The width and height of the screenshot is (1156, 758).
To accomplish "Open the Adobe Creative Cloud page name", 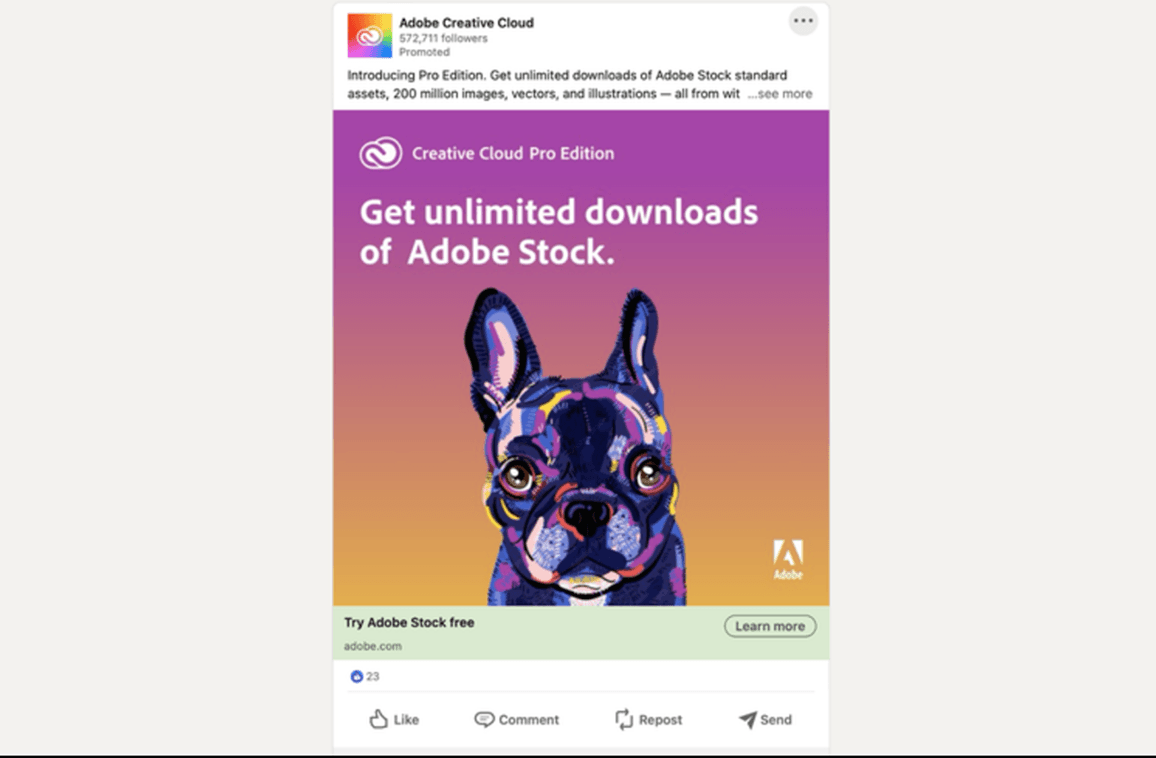I will tap(468, 22).
